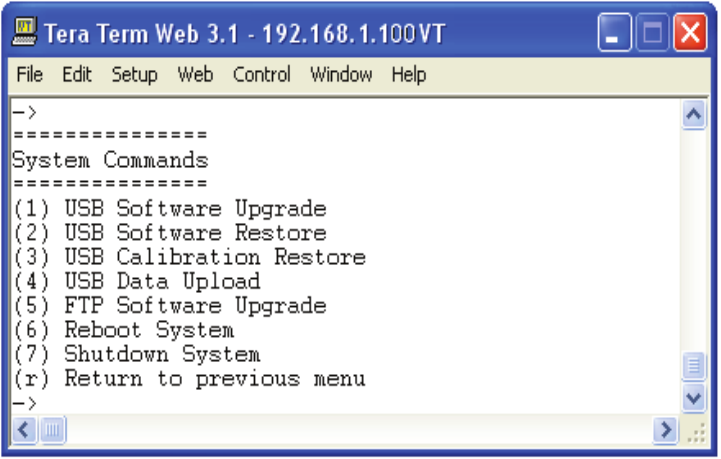Click the vertical scrollbar up arrow
Screen dimensions: 721x459
point(693,116)
